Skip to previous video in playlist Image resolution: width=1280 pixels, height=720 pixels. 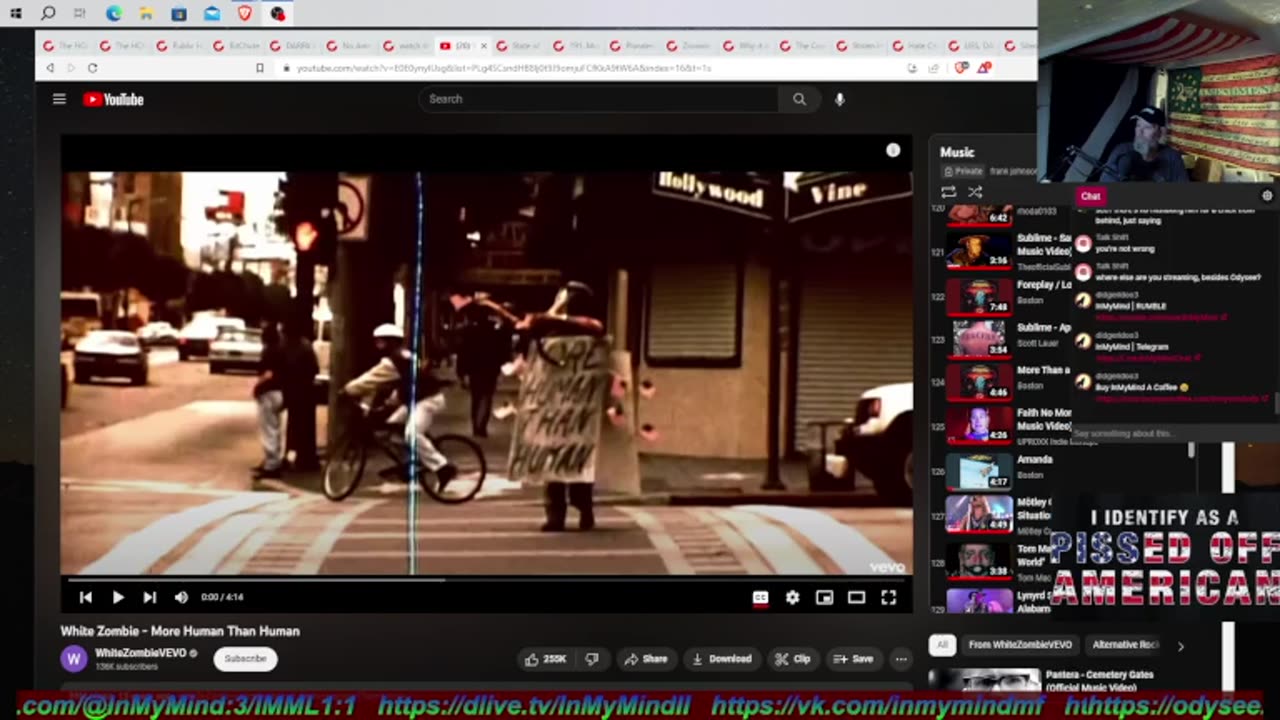[x=86, y=597]
